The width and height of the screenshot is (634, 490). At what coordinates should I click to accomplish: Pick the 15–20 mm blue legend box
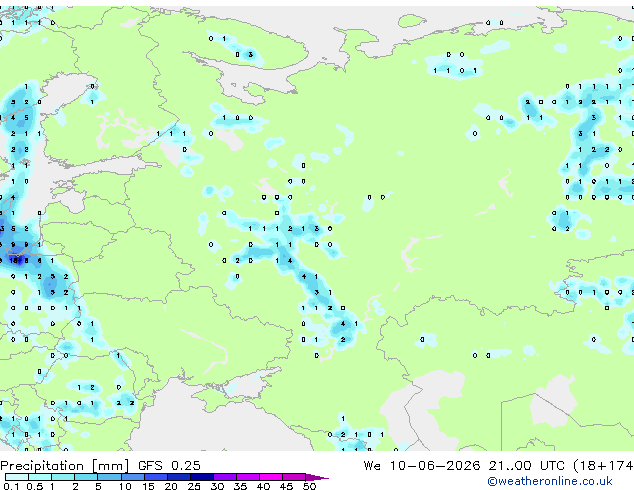(x=156, y=477)
